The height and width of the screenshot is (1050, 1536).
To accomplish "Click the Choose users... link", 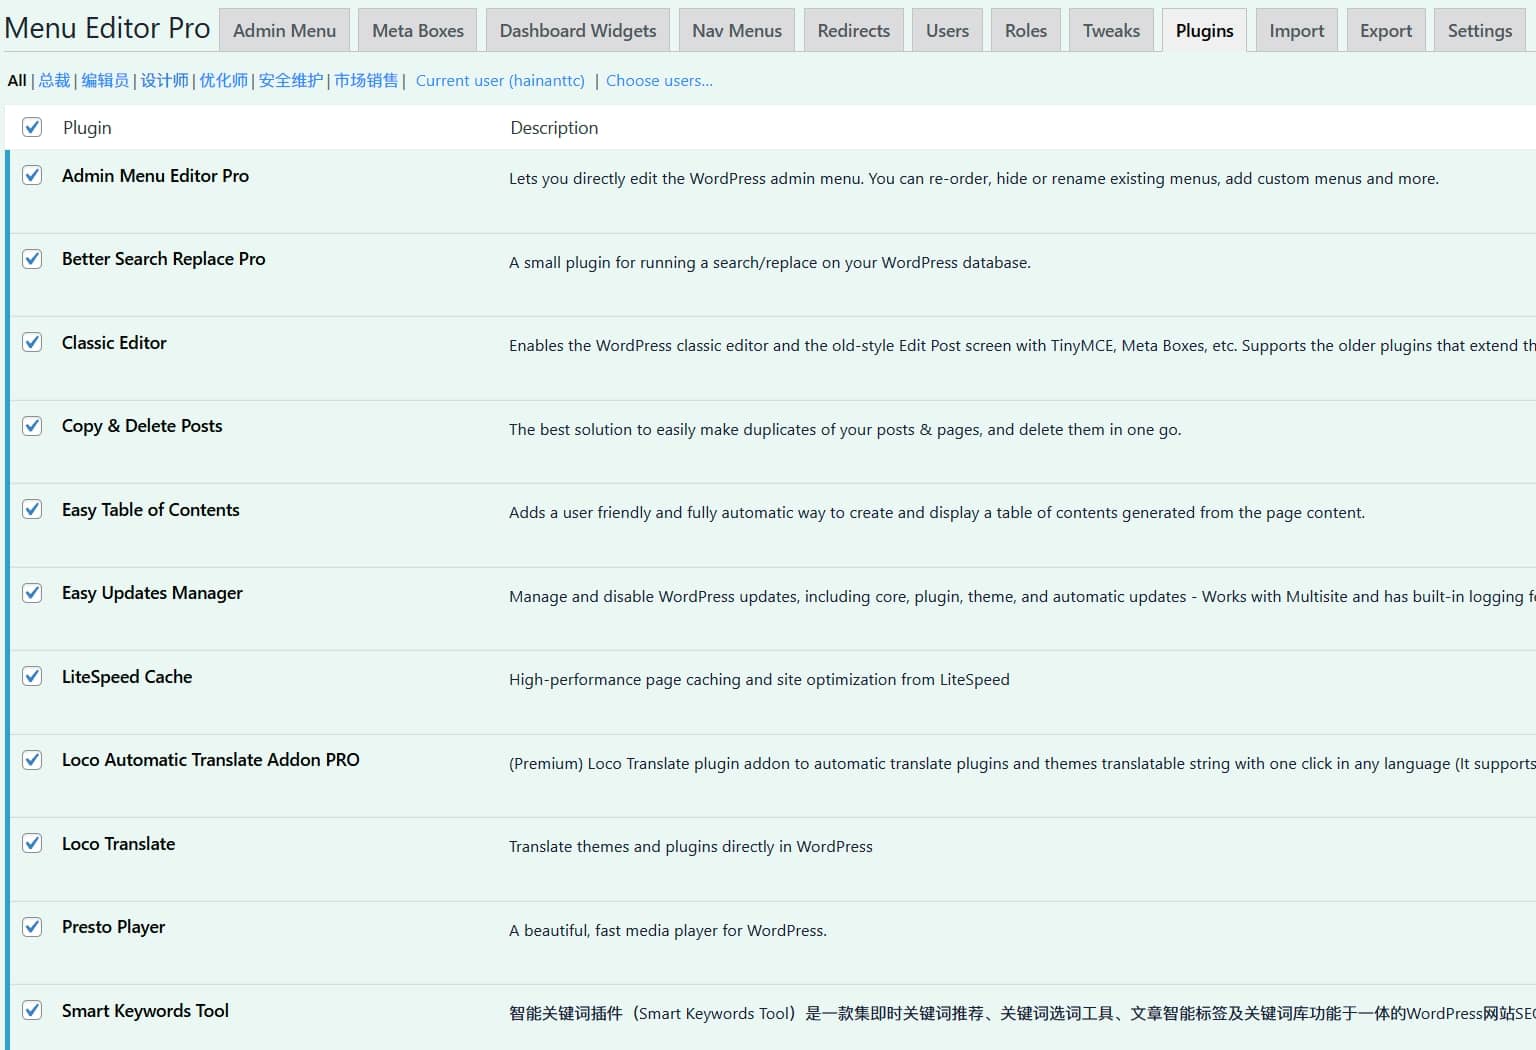I will [x=659, y=81].
